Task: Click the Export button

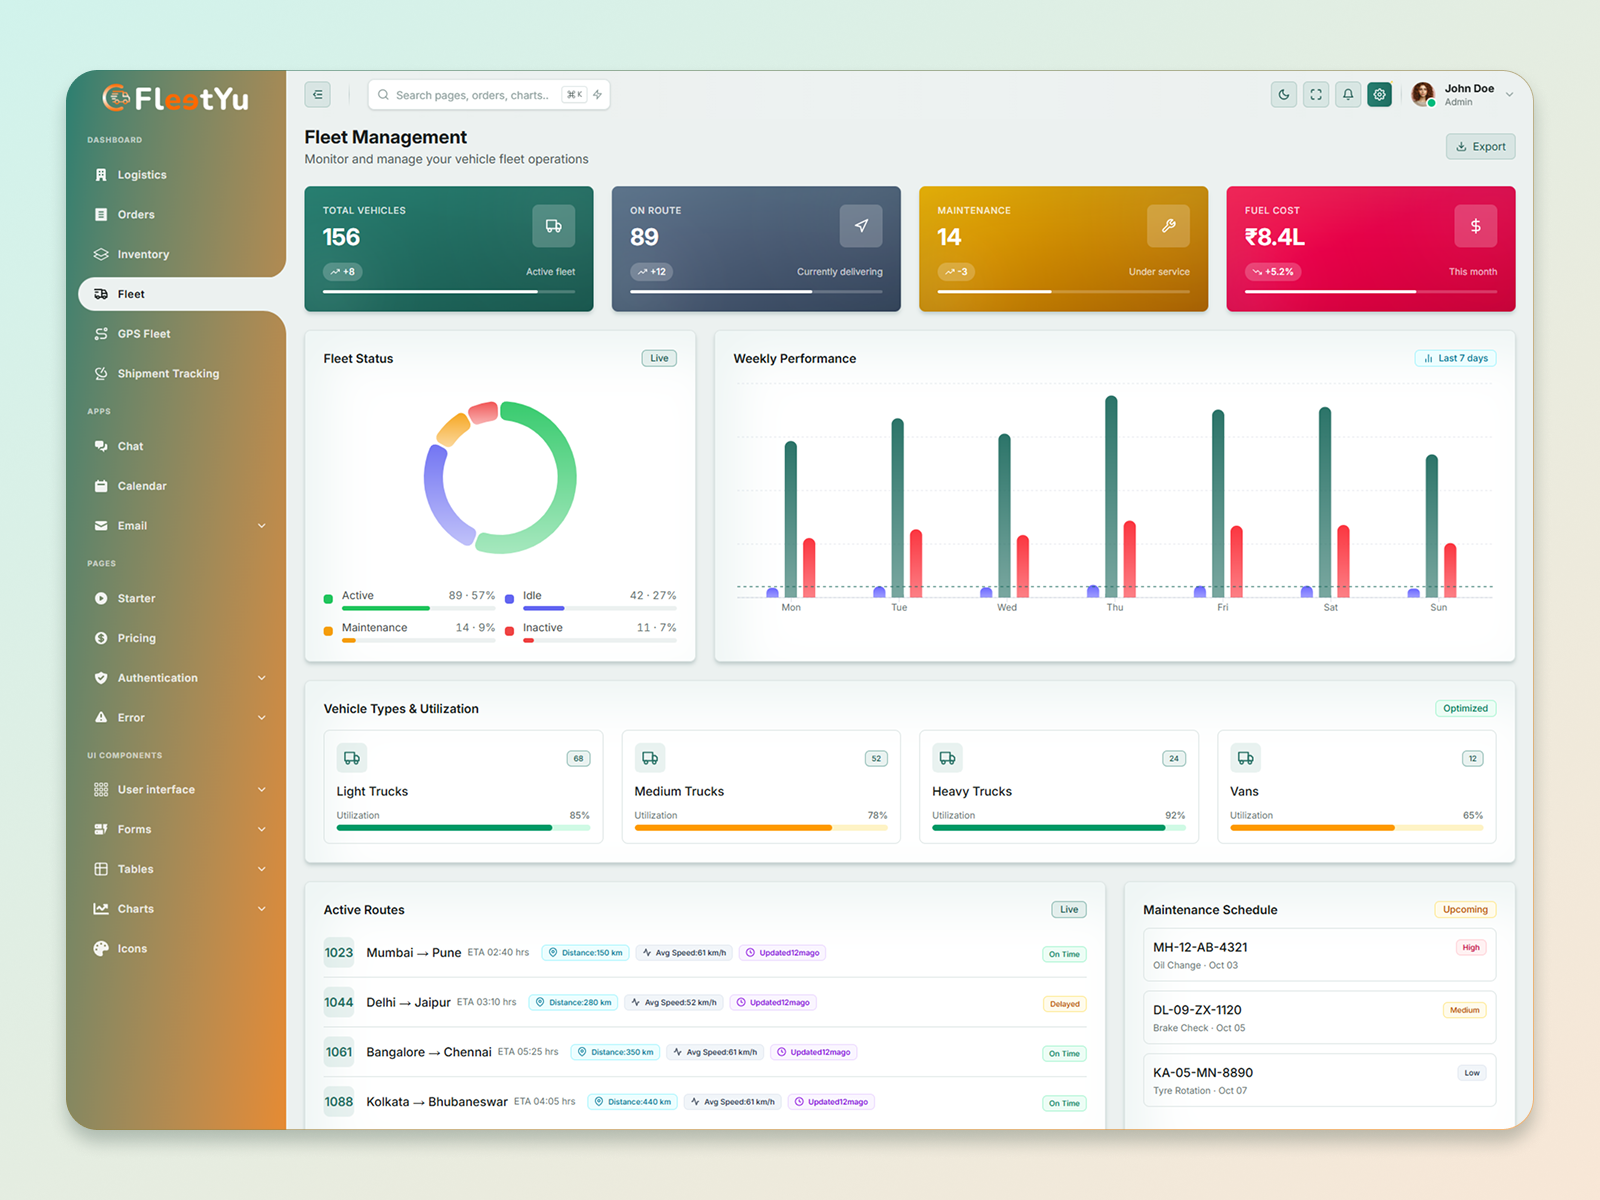Action: coord(1481,147)
